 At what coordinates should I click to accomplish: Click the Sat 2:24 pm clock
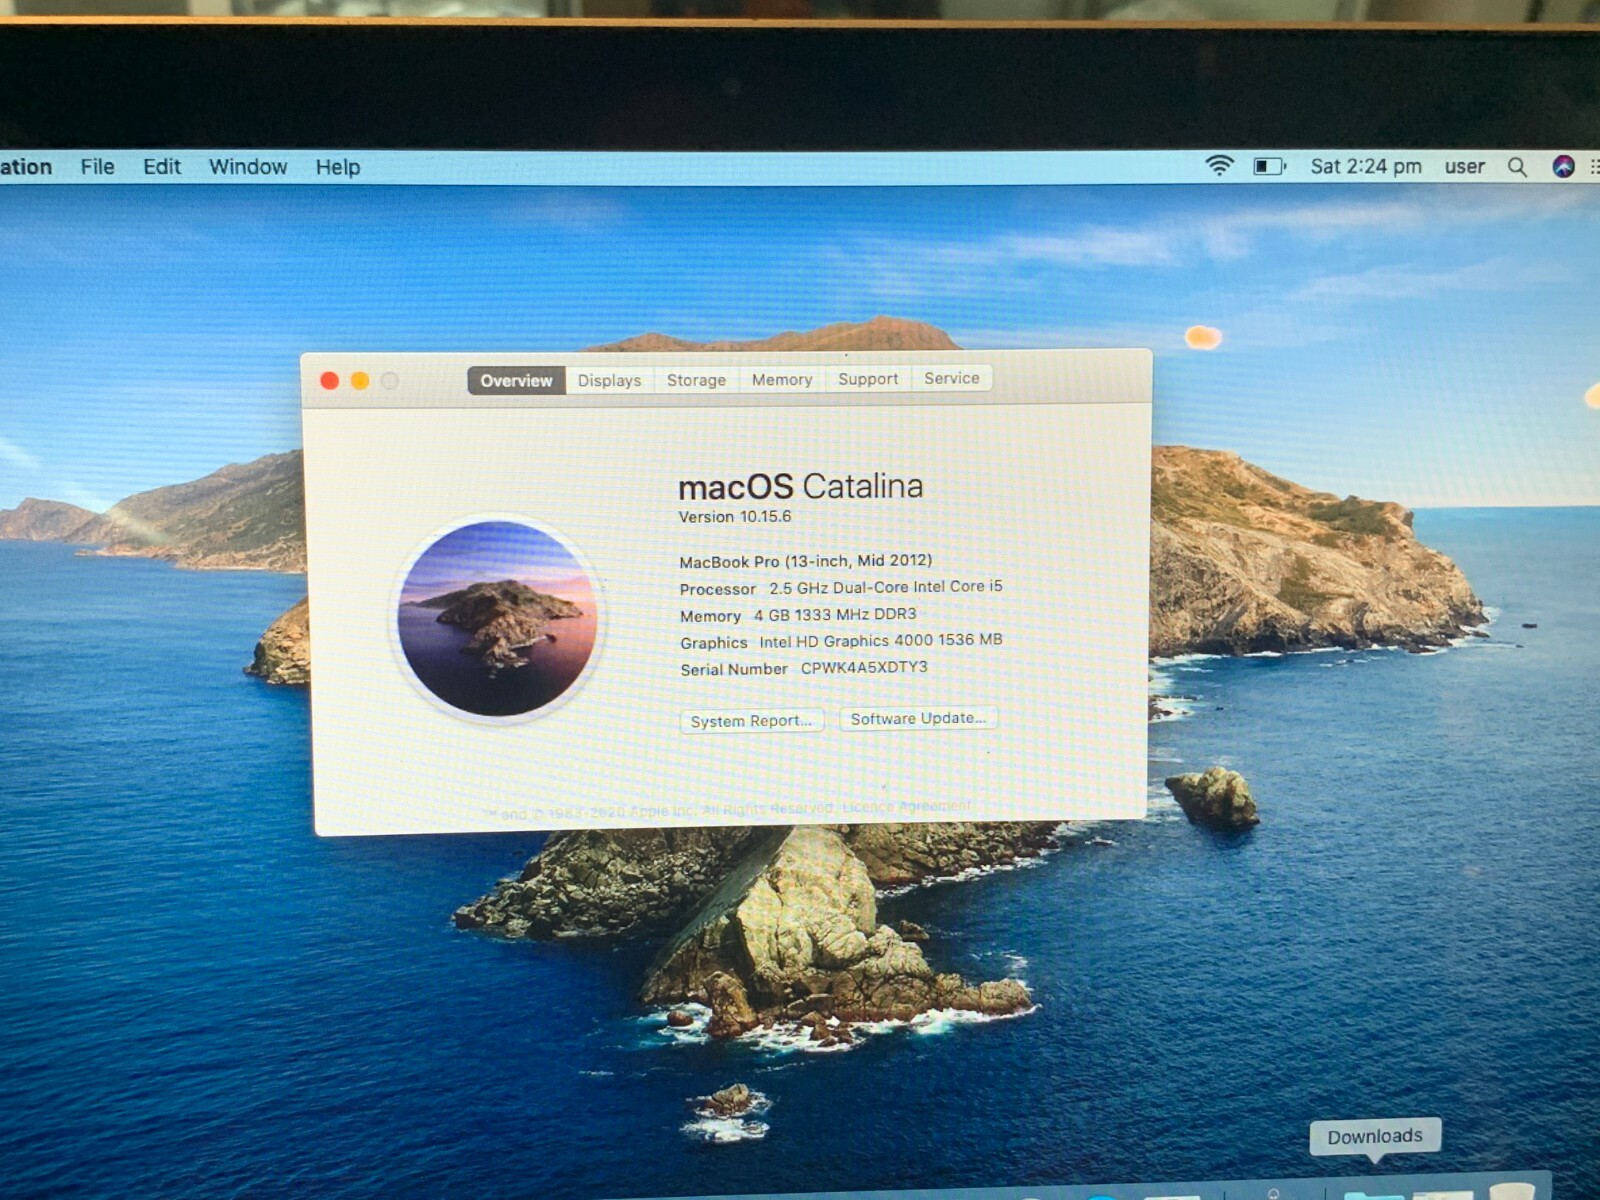(x=1366, y=166)
